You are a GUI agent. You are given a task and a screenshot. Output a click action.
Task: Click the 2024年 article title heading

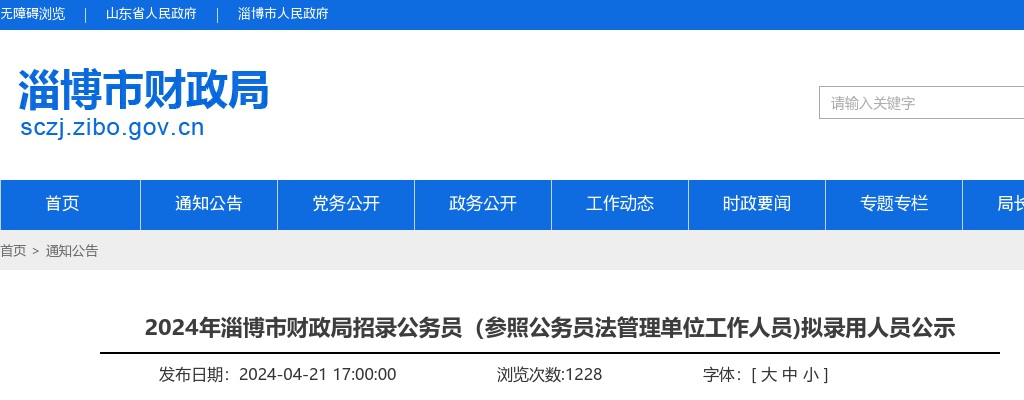tap(550, 327)
